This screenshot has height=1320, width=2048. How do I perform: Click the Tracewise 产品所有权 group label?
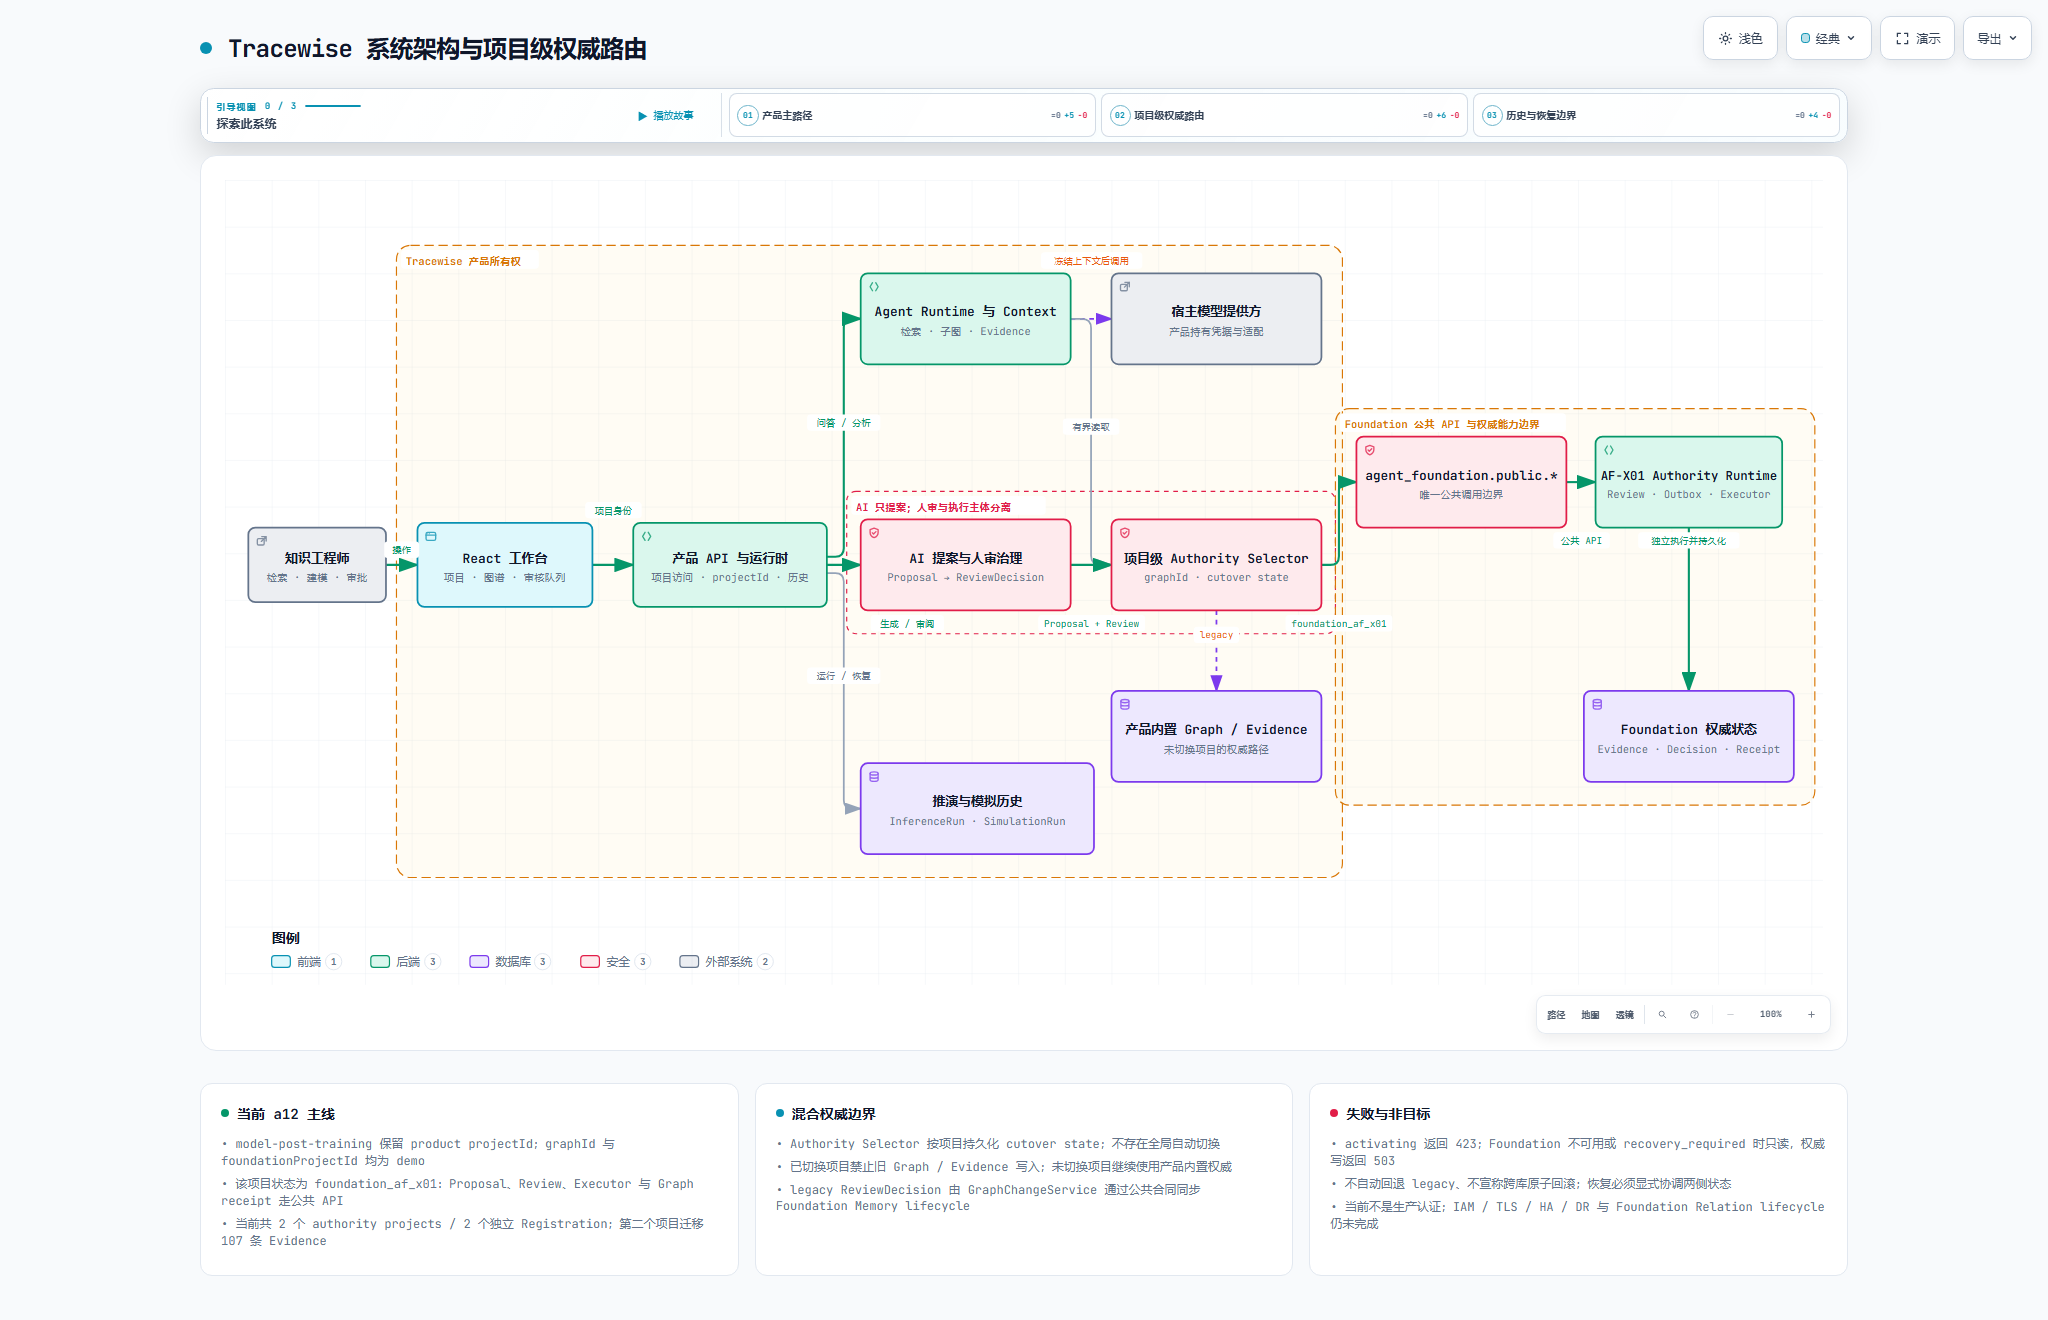(x=463, y=262)
